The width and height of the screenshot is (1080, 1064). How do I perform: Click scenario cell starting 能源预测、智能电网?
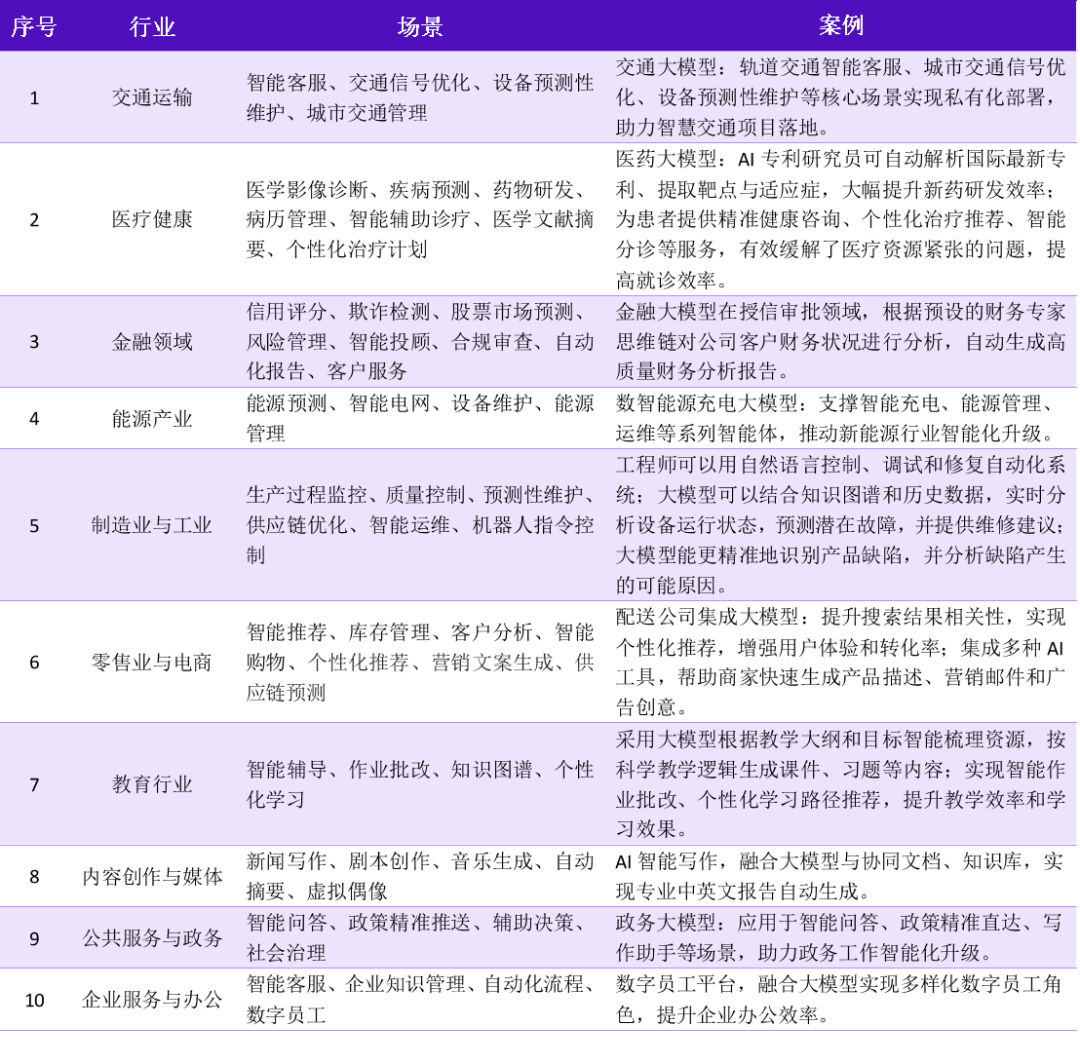(x=420, y=418)
